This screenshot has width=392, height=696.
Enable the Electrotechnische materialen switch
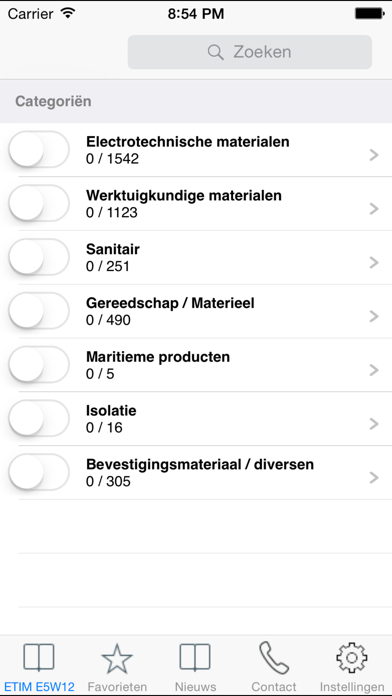point(39,149)
